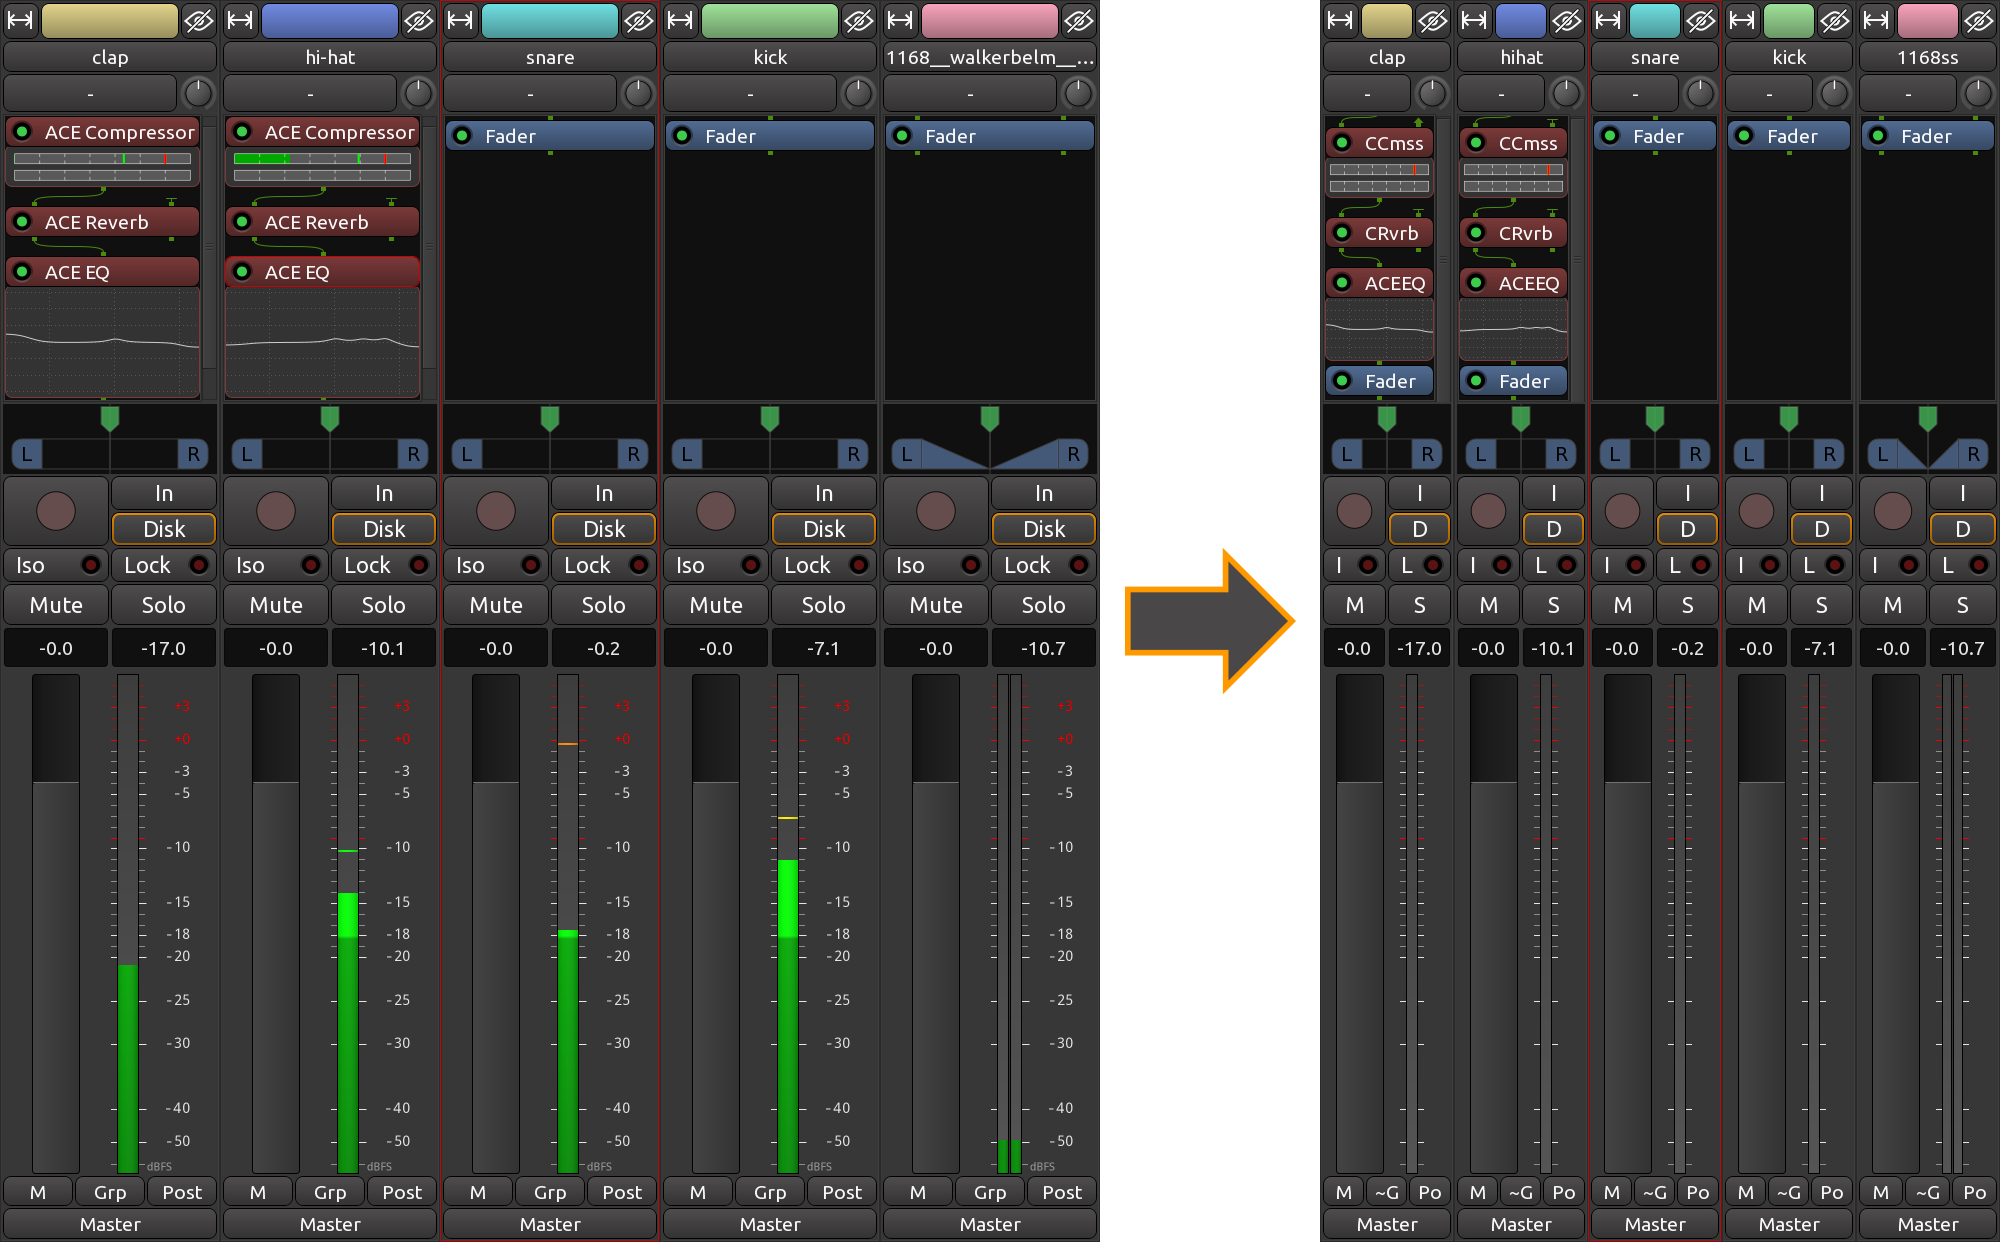Toggle ACE EQ LED on wide hi-hat strip
This screenshot has width=2000, height=1242.
point(243,272)
